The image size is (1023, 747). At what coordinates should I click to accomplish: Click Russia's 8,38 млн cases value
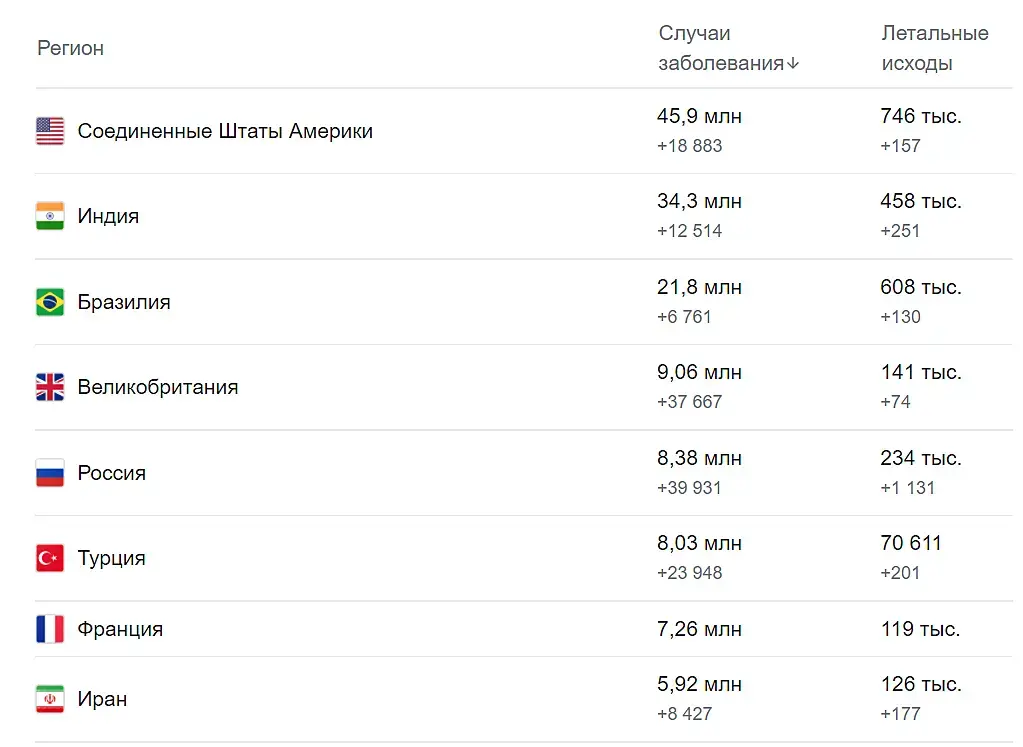point(699,458)
